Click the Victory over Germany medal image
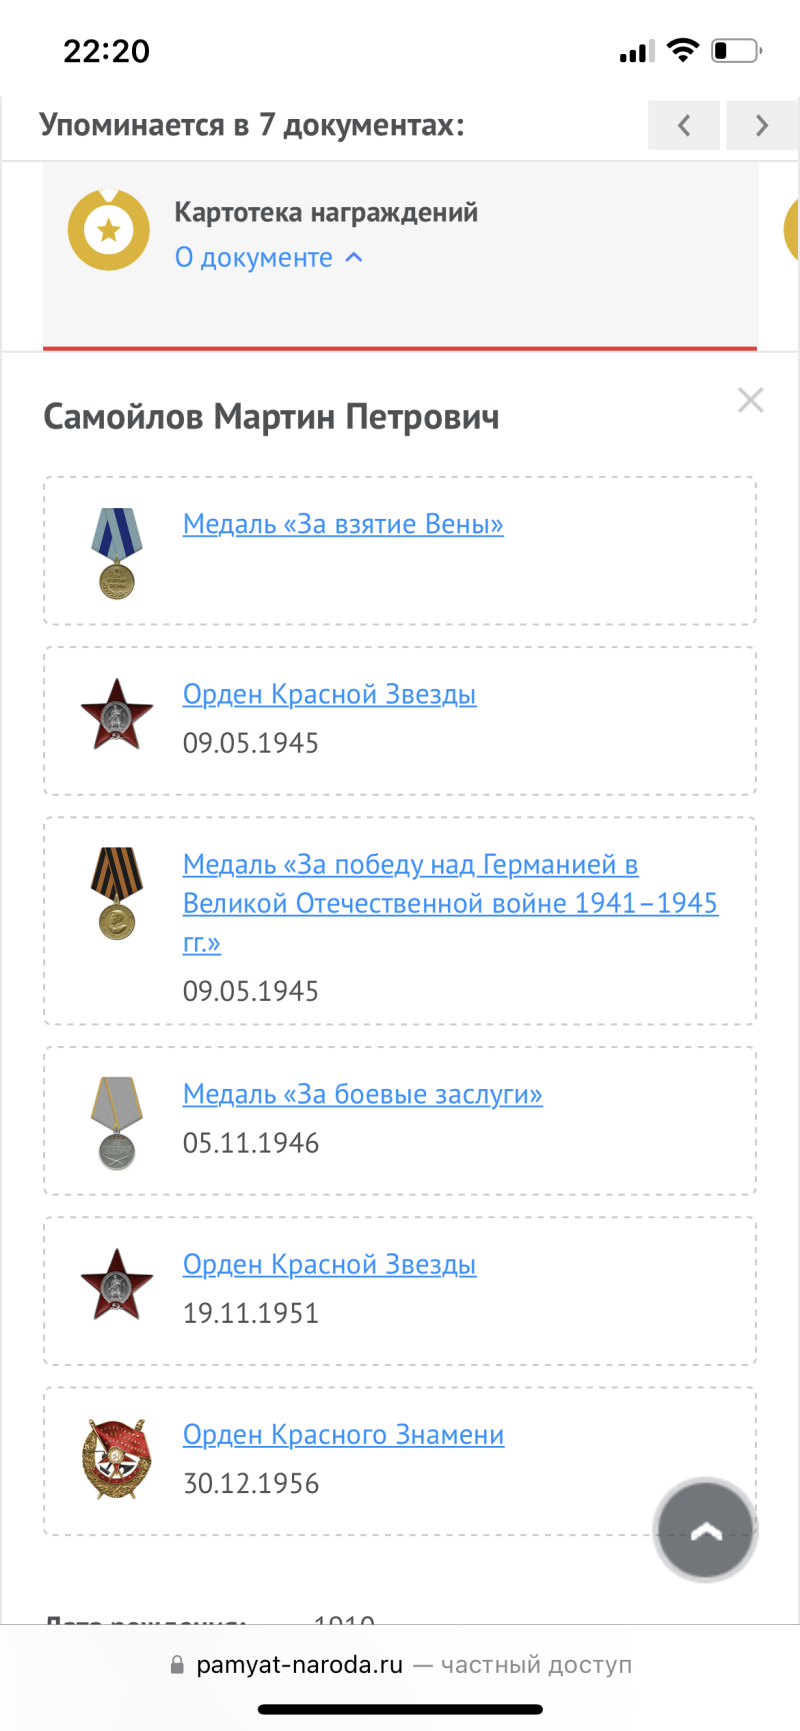The image size is (800, 1731). pyautogui.click(x=117, y=893)
